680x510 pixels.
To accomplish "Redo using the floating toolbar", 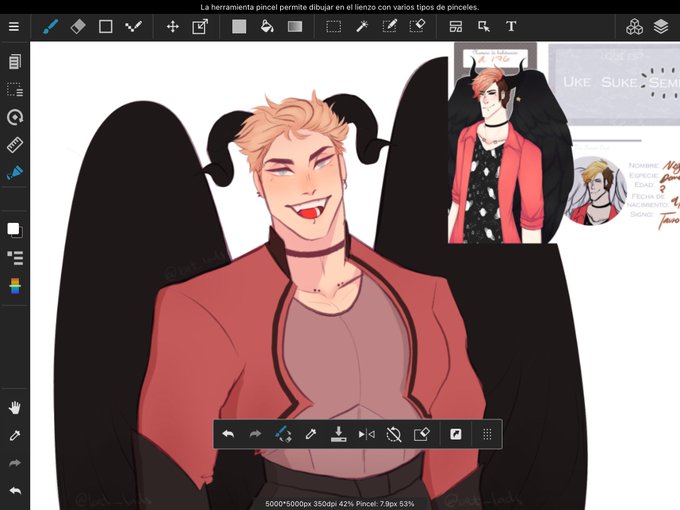I will [255, 434].
